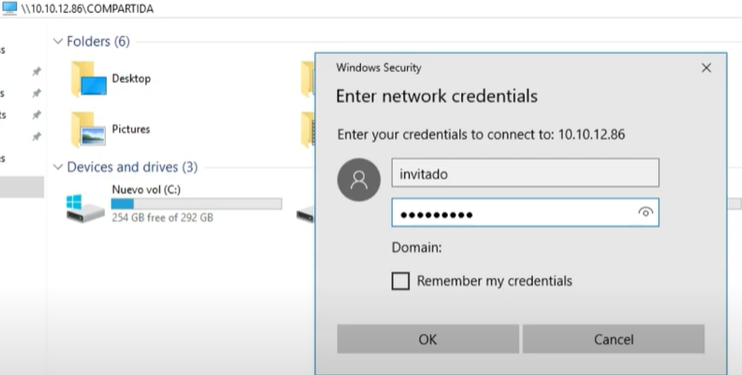Close the Windows Security dialog
Image resolution: width=742 pixels, height=375 pixels.
click(706, 68)
